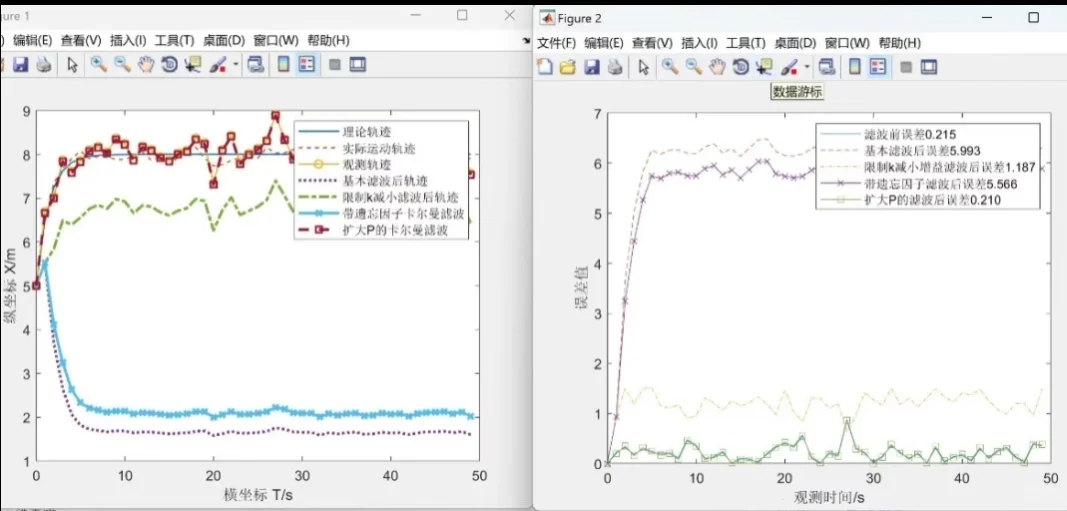Click dock arrow at Figure 1 menu bar end

click(527, 41)
